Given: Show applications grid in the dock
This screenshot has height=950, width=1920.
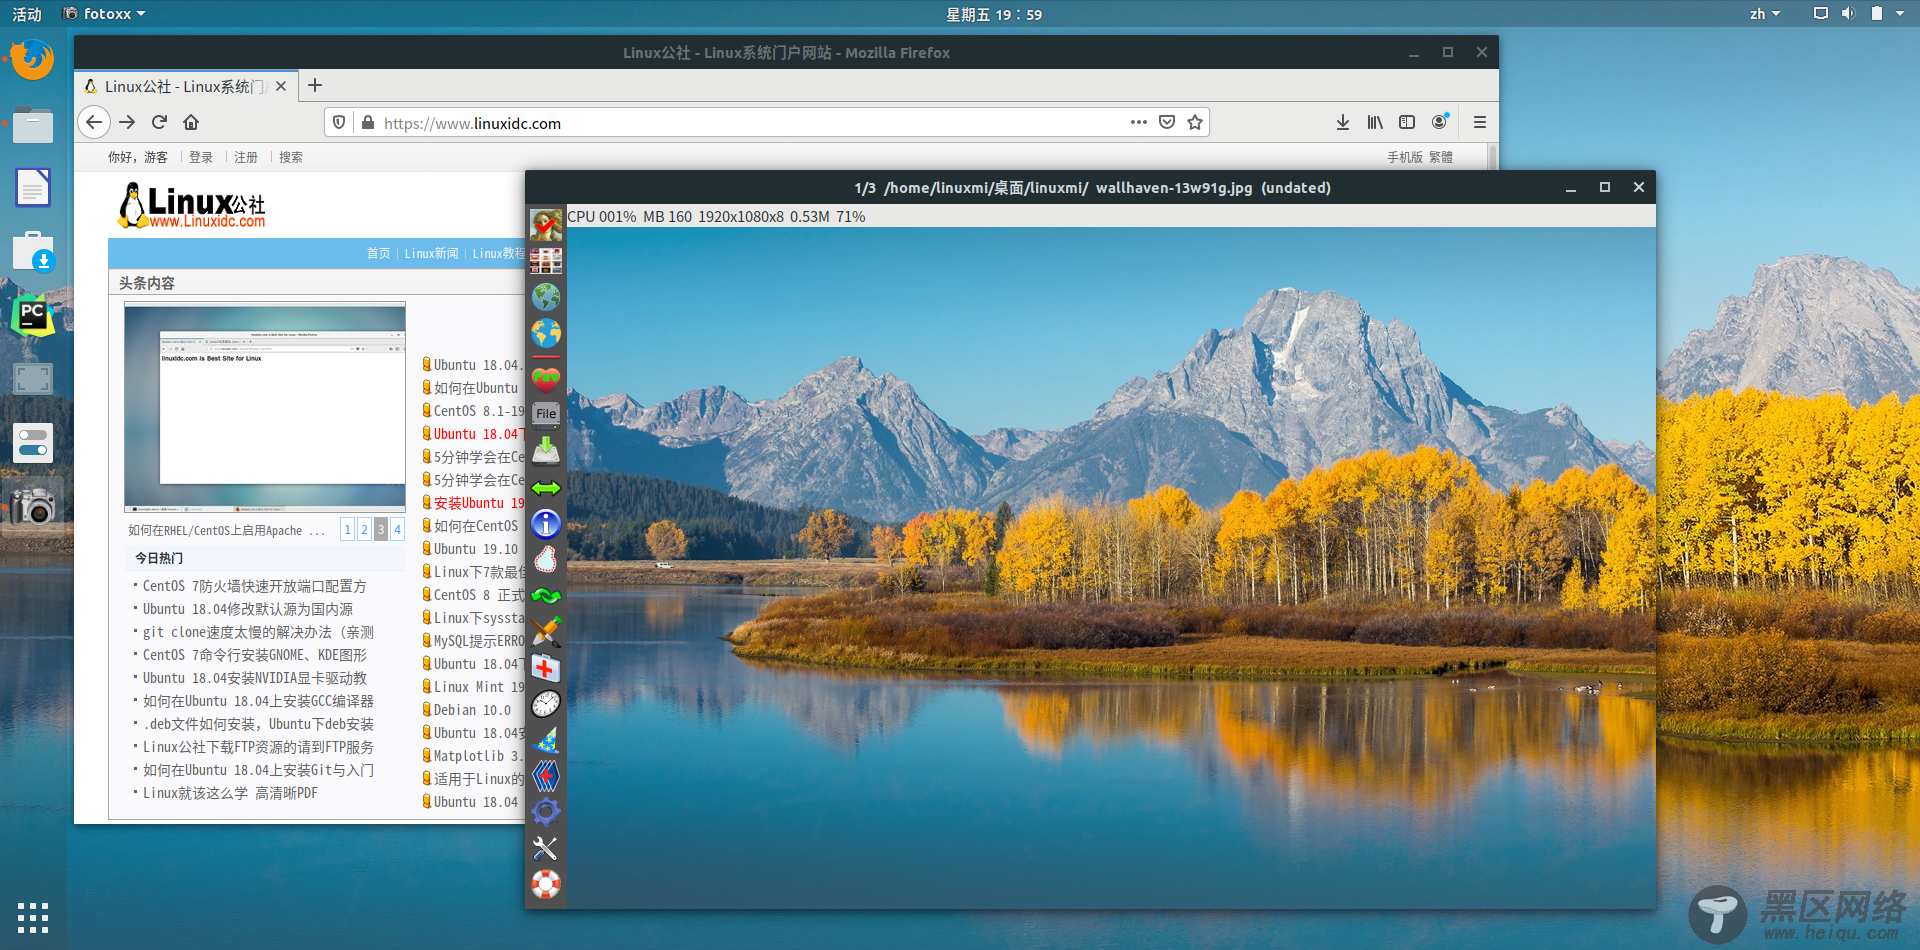Looking at the screenshot, I should tap(33, 917).
